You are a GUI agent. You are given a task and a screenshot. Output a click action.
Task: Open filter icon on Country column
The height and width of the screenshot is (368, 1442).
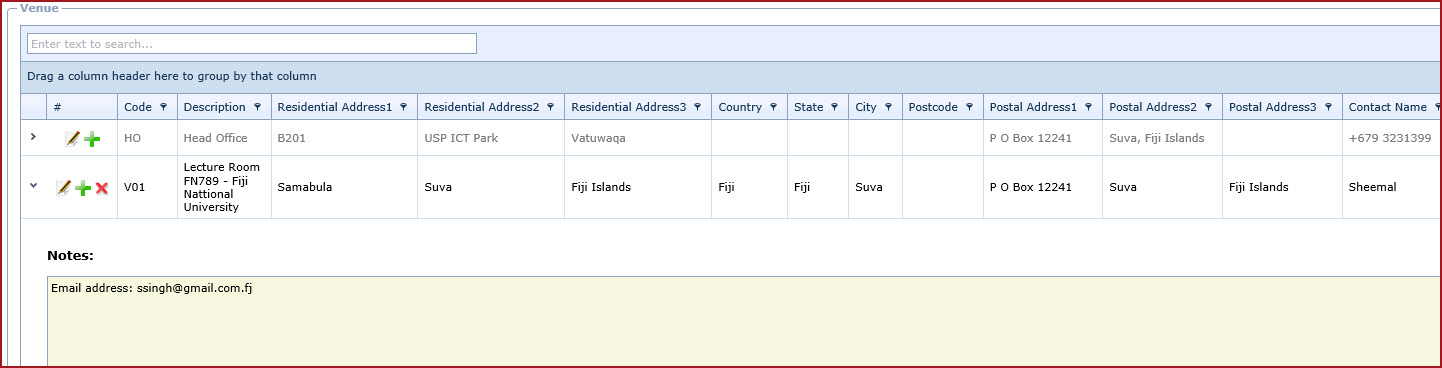[773, 107]
